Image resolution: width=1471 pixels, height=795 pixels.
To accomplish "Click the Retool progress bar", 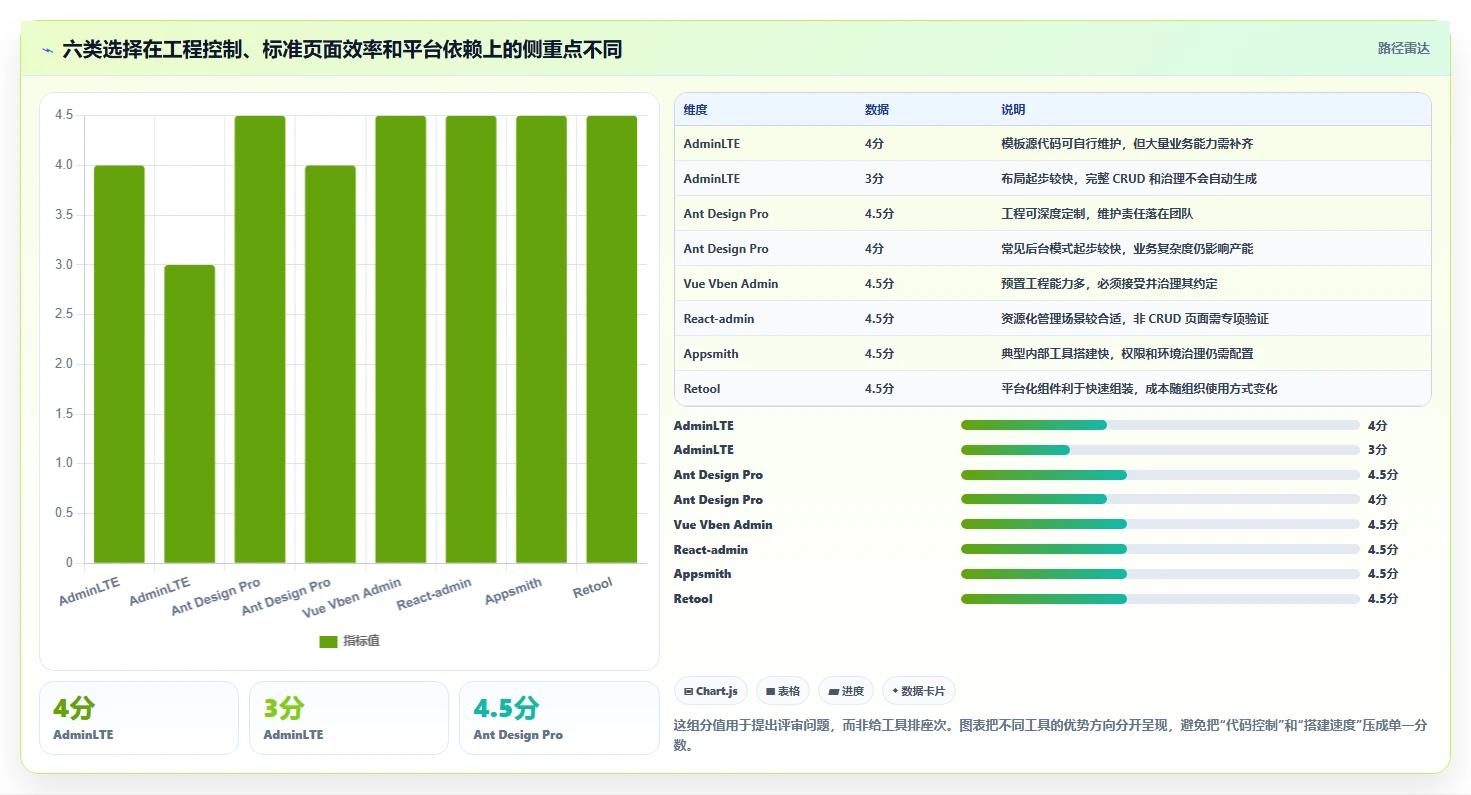I will coord(1160,599).
